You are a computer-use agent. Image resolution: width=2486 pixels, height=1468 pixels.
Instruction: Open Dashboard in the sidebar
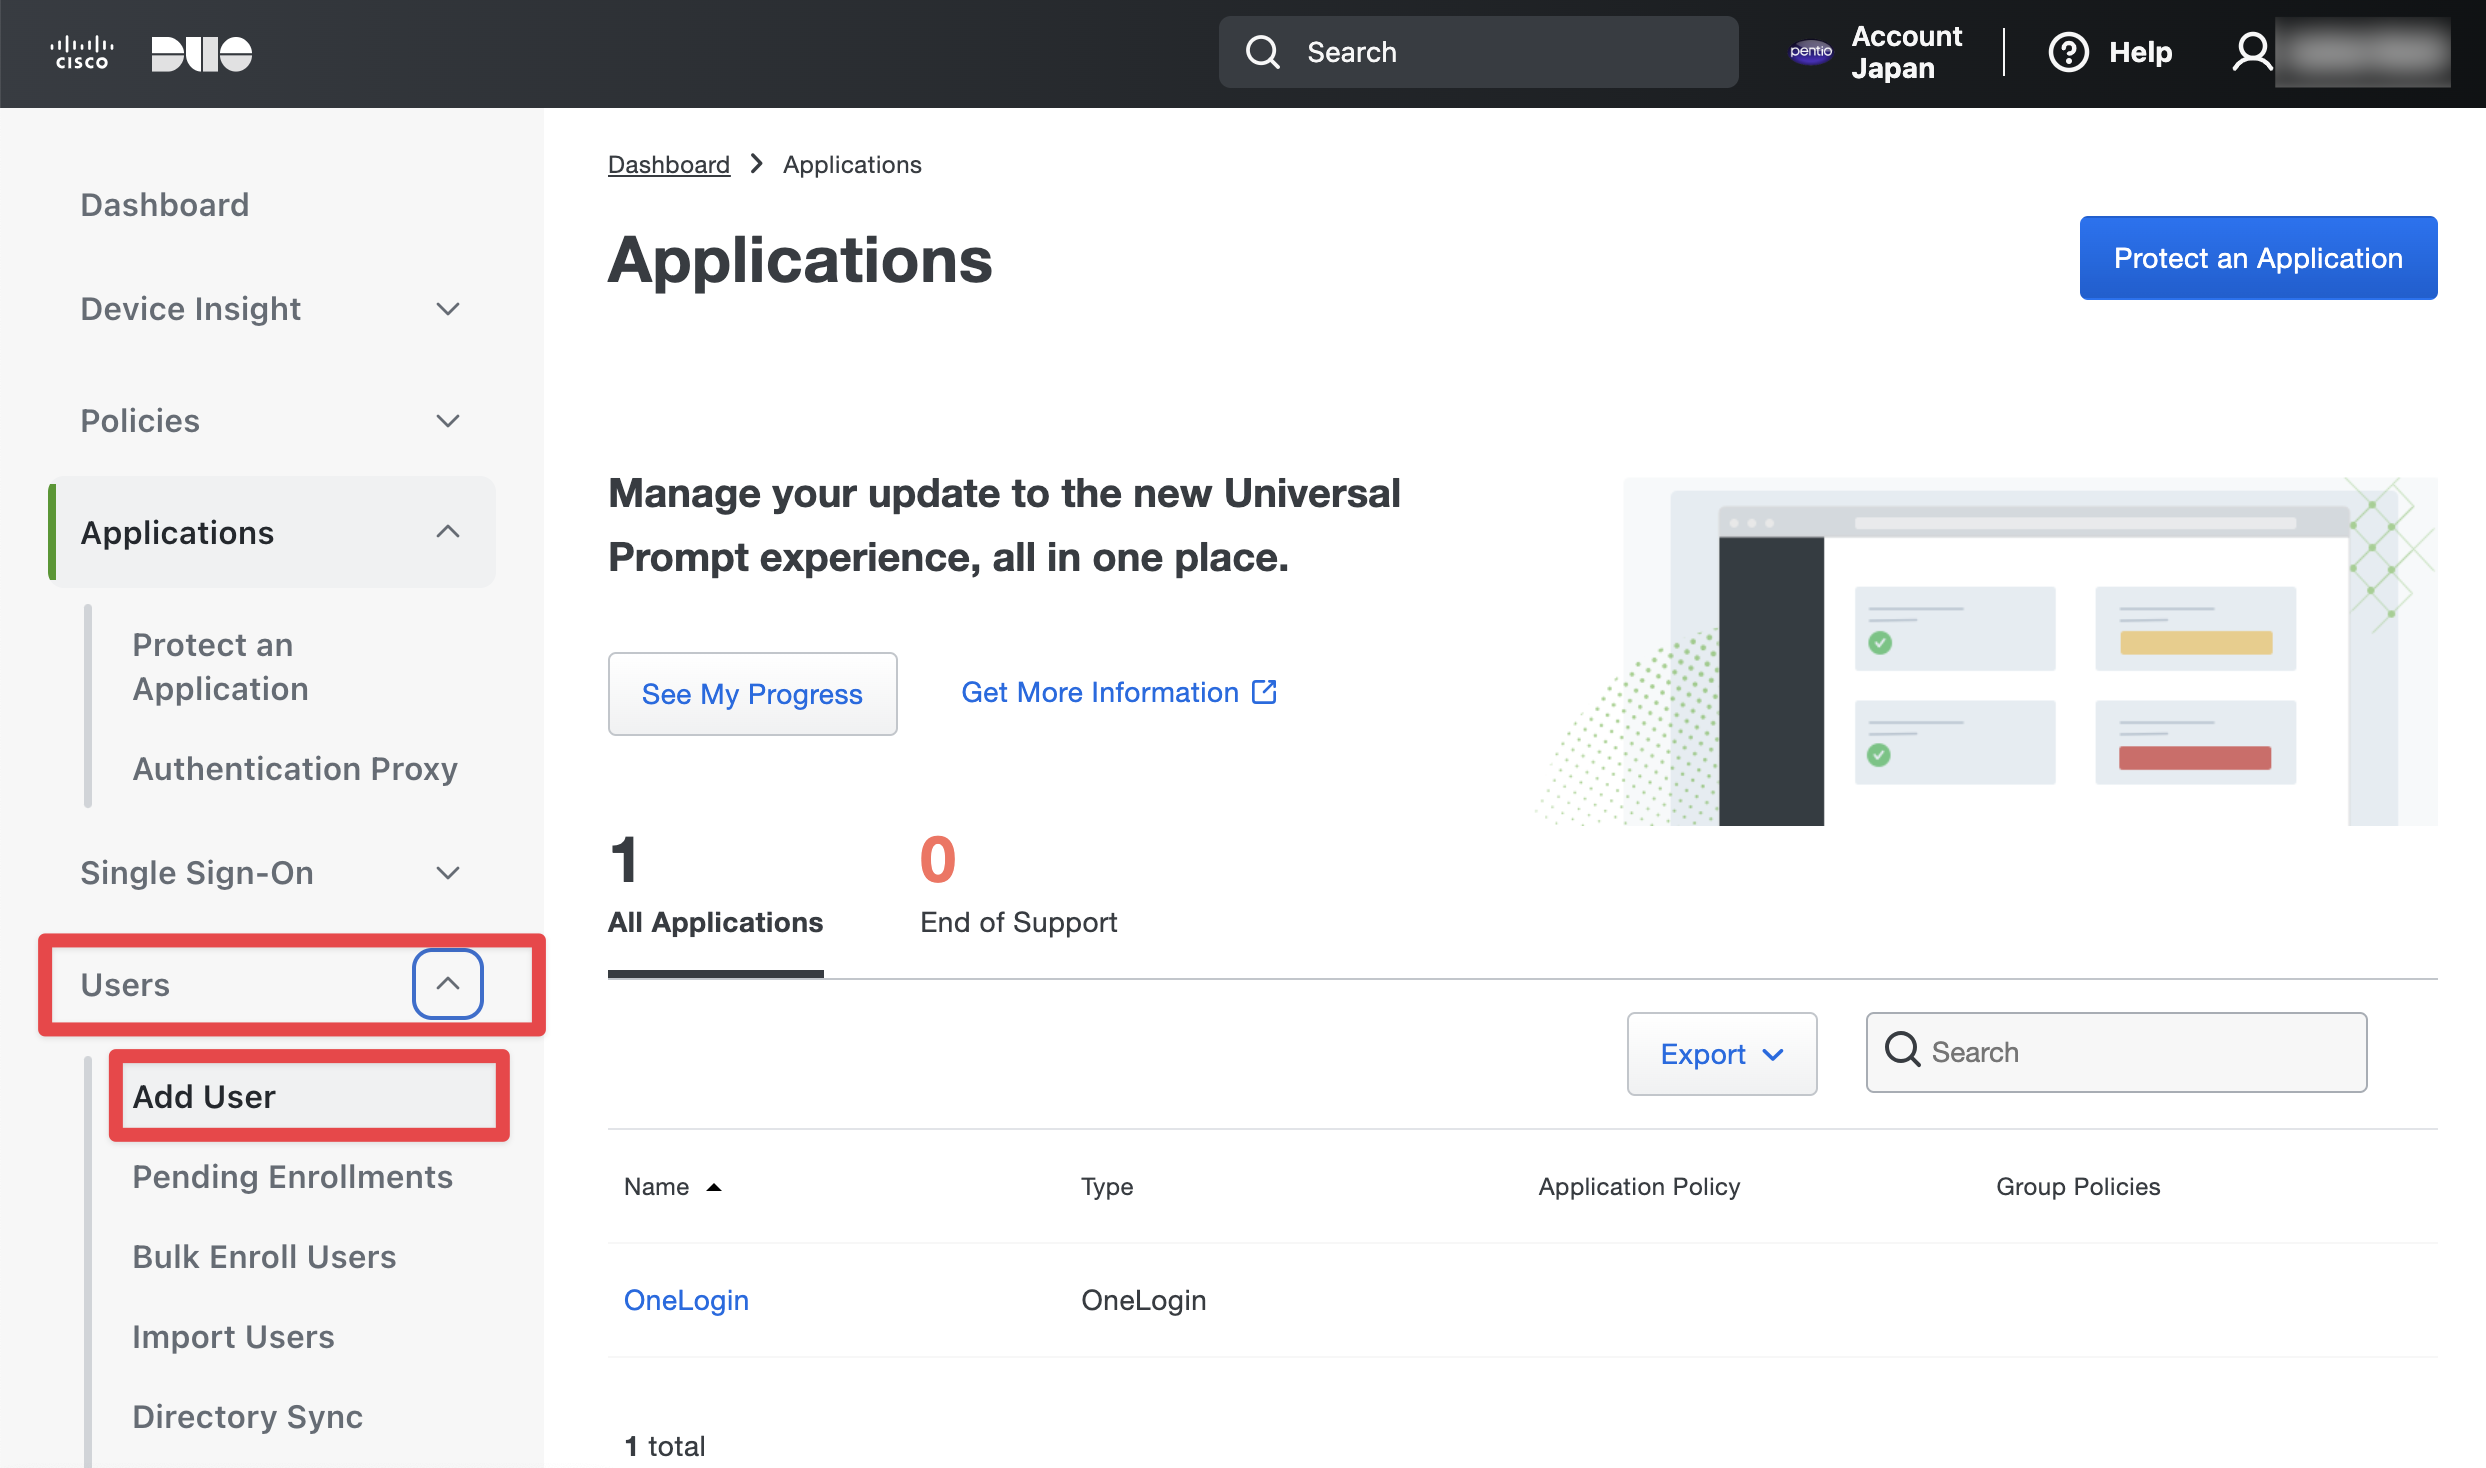point(165,205)
